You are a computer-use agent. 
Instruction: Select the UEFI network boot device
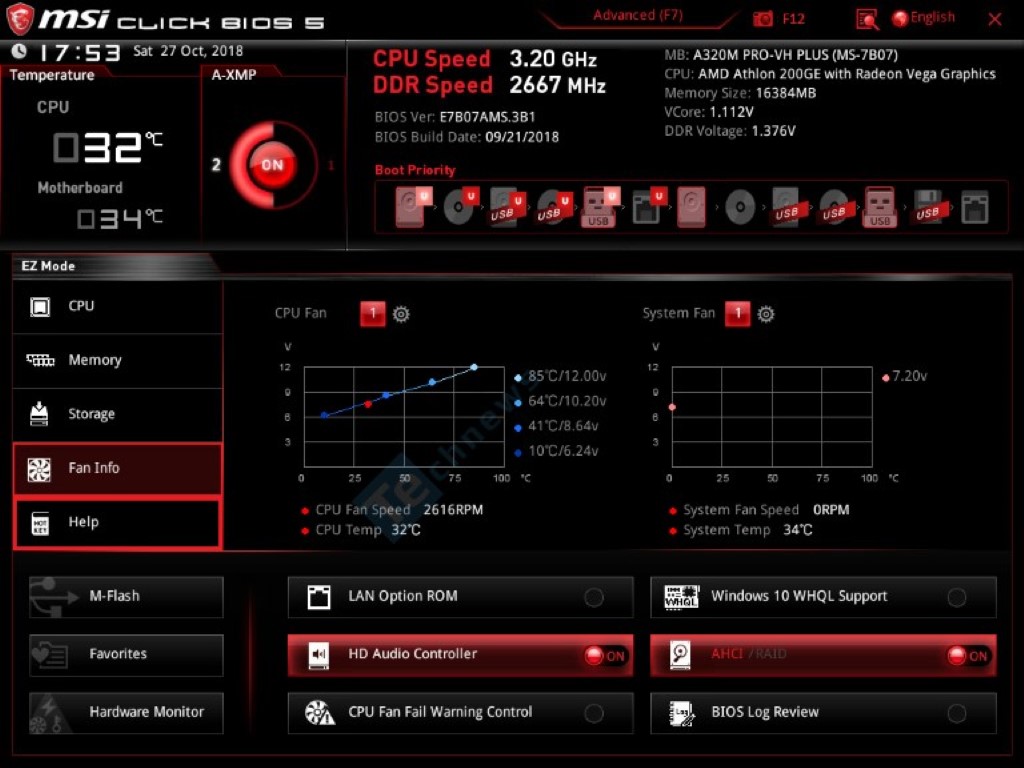648,207
